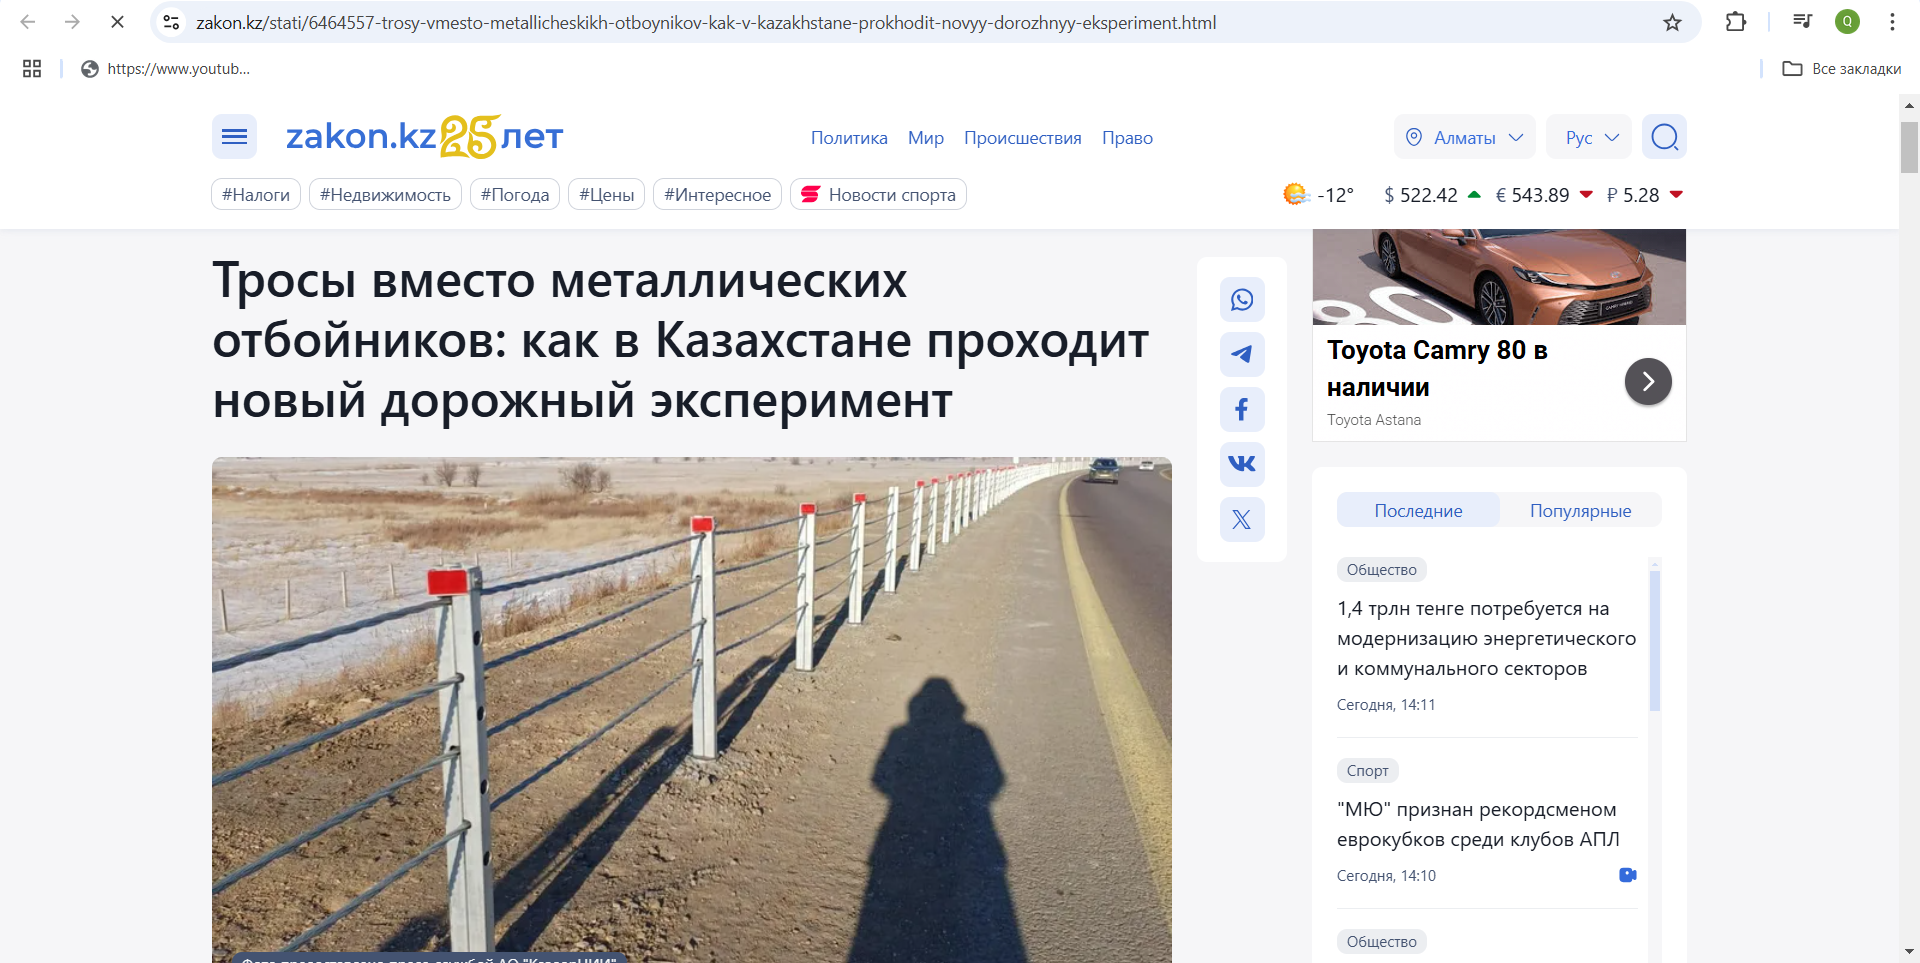Open the site search magnifier button
1920x963 pixels.
click(1665, 137)
